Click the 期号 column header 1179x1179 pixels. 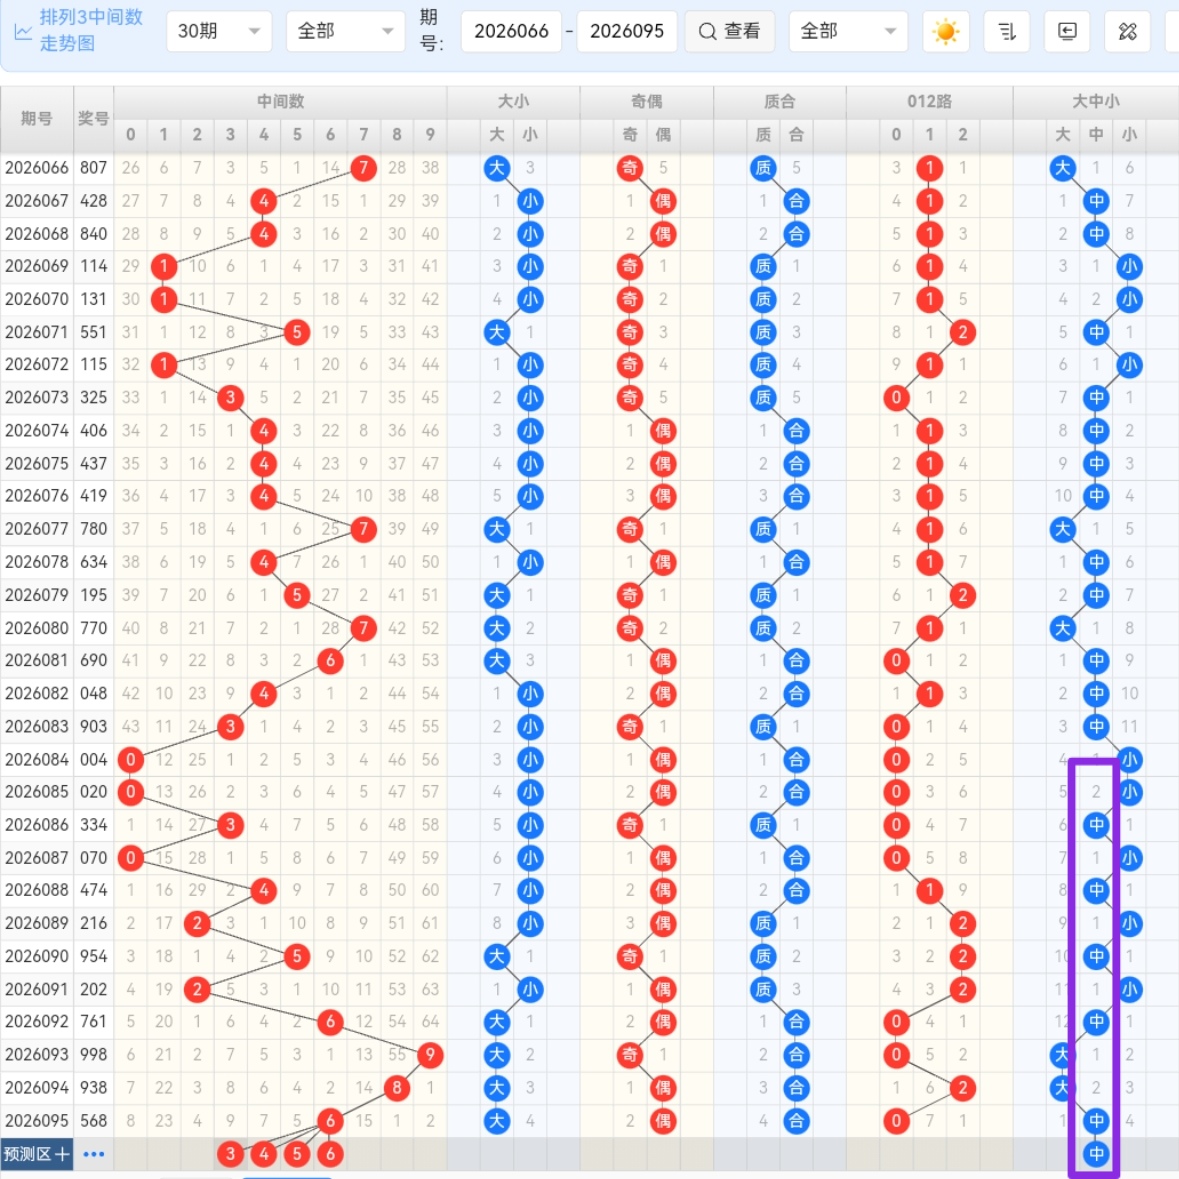[37, 118]
